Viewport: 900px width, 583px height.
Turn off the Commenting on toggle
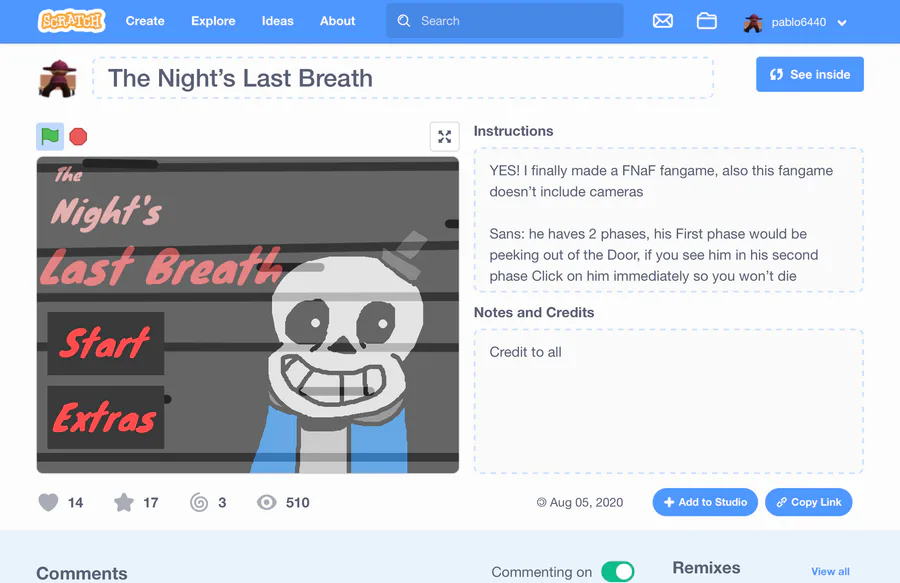coord(618,572)
